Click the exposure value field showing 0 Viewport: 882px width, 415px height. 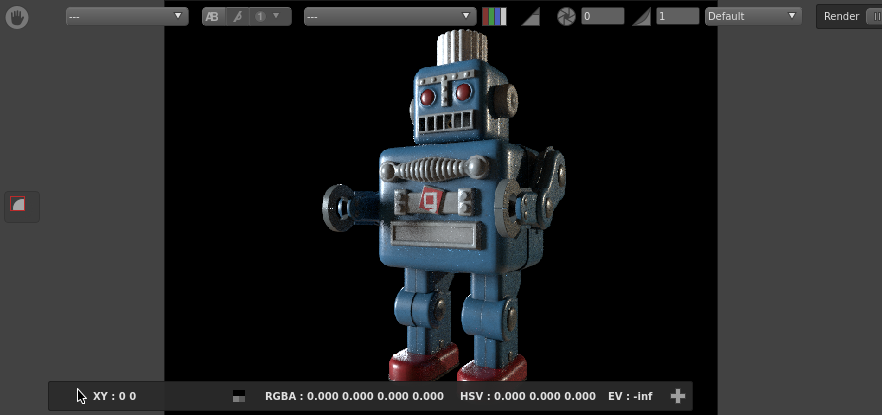(602, 17)
